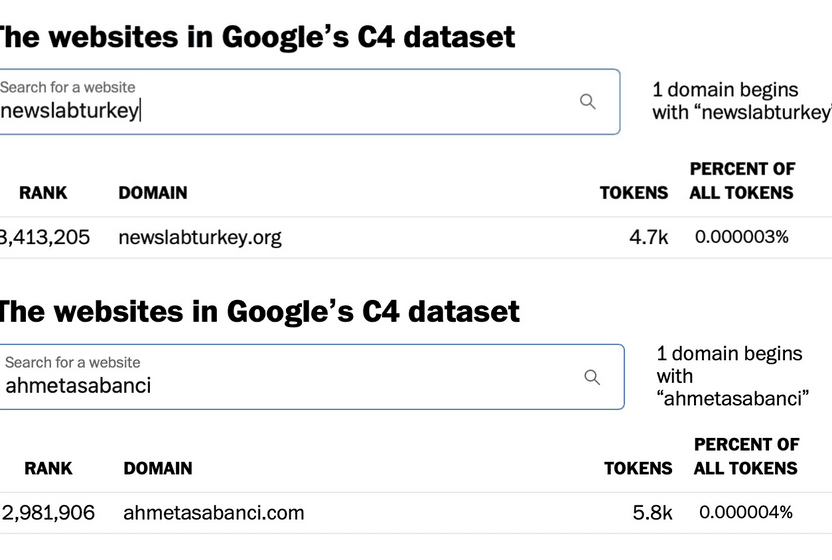Select the 4.7k tokens value

pyautogui.click(x=648, y=237)
